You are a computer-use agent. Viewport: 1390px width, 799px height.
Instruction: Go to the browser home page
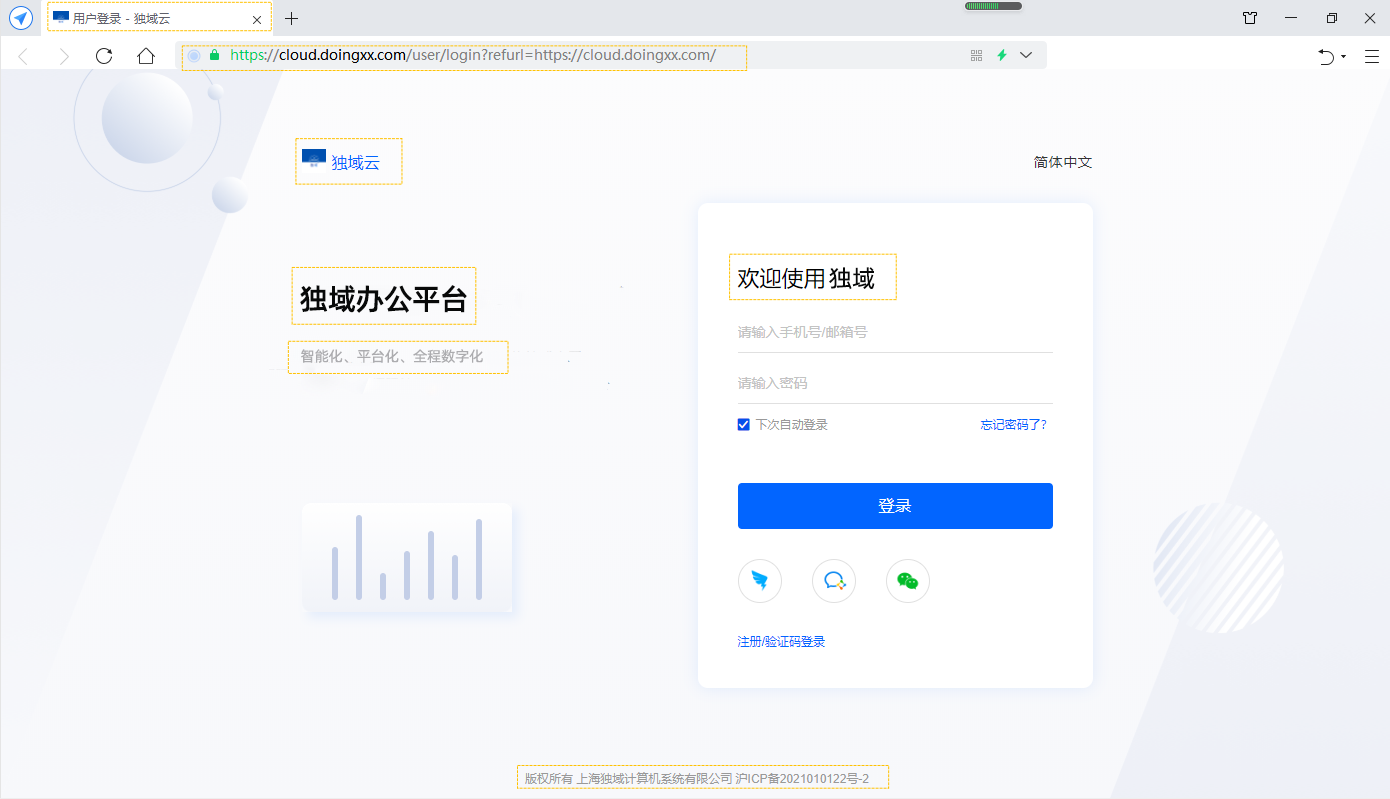(x=146, y=56)
